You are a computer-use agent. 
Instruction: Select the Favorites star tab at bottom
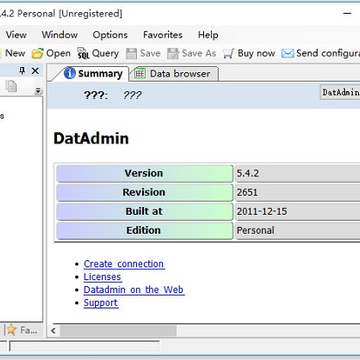(x=22, y=330)
